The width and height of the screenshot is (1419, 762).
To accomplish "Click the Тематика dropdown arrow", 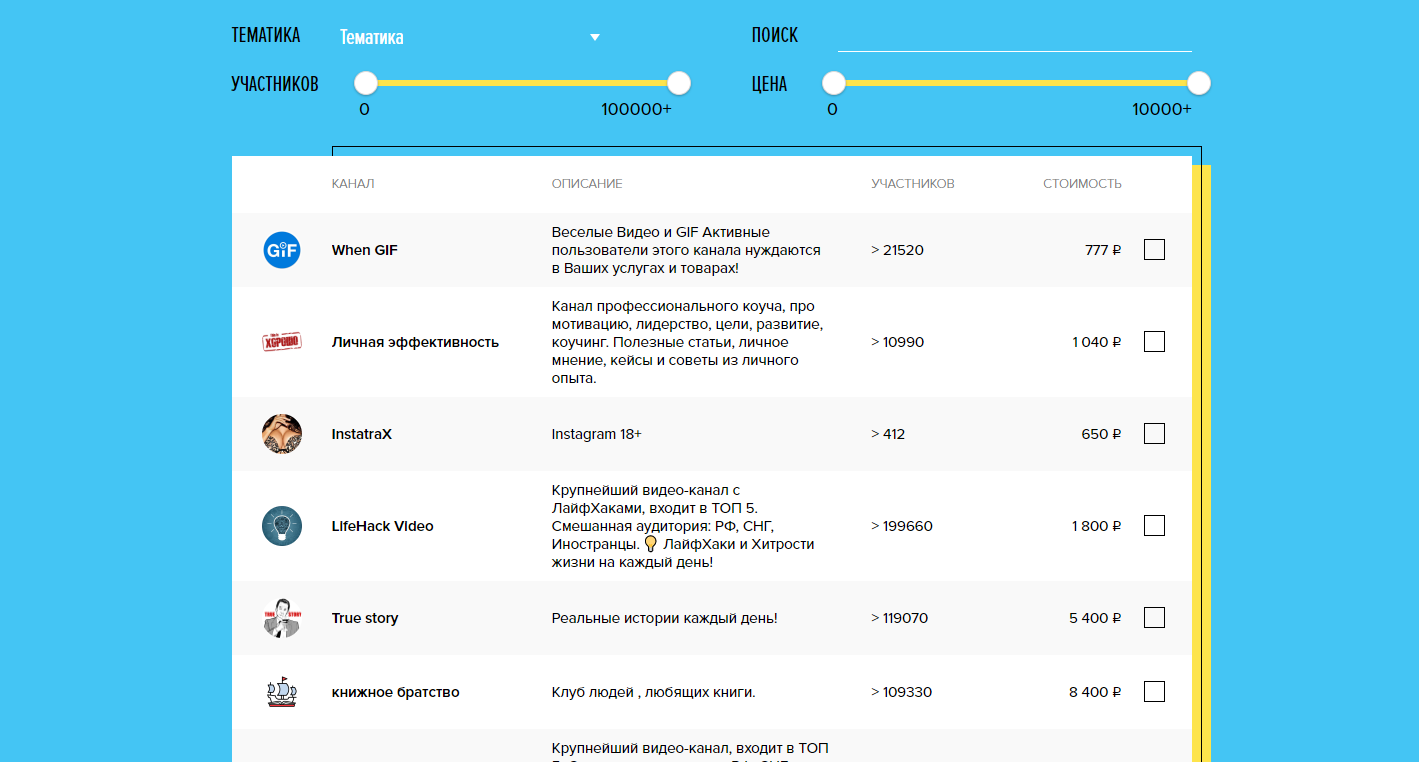I will pos(595,37).
